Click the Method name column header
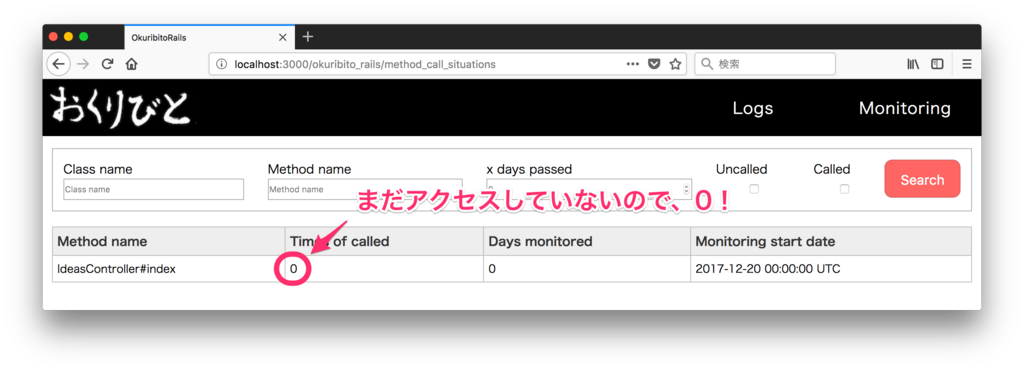 (168, 241)
